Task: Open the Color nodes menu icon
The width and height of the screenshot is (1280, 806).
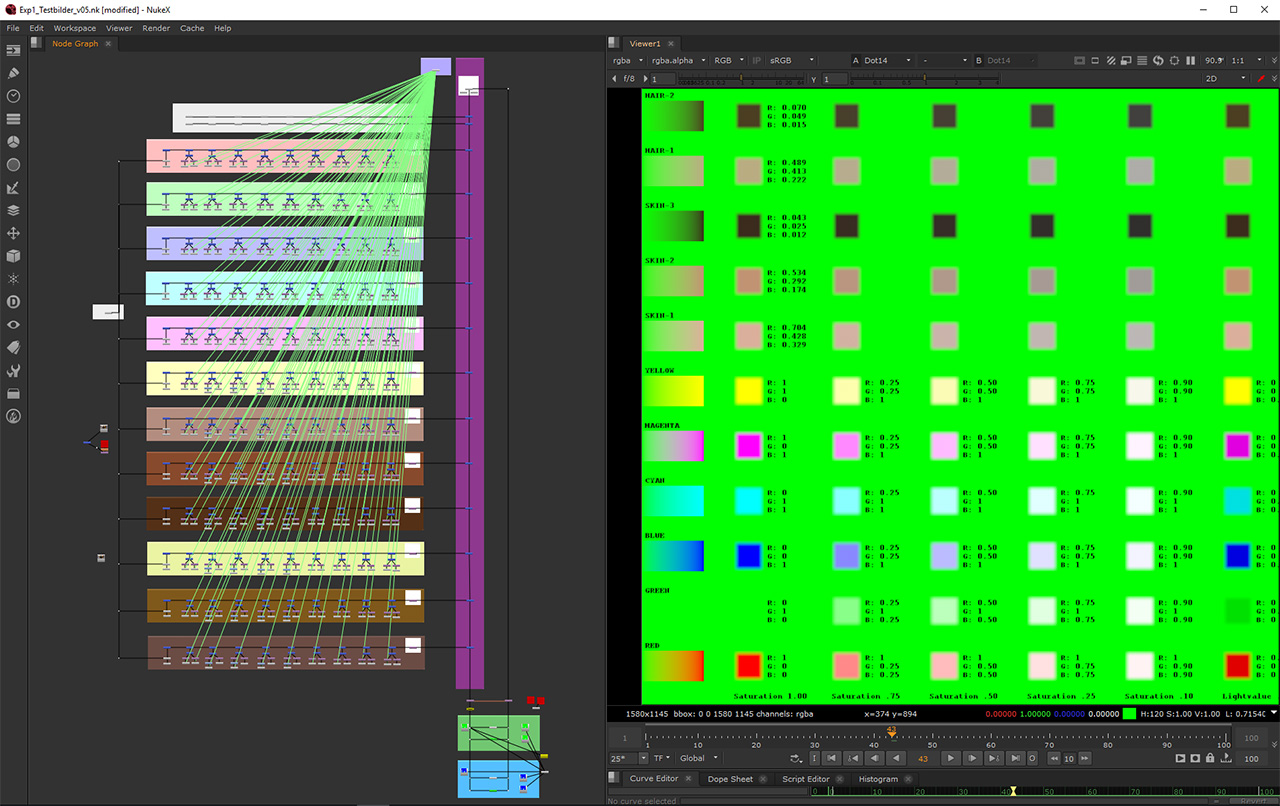Action: (x=14, y=142)
